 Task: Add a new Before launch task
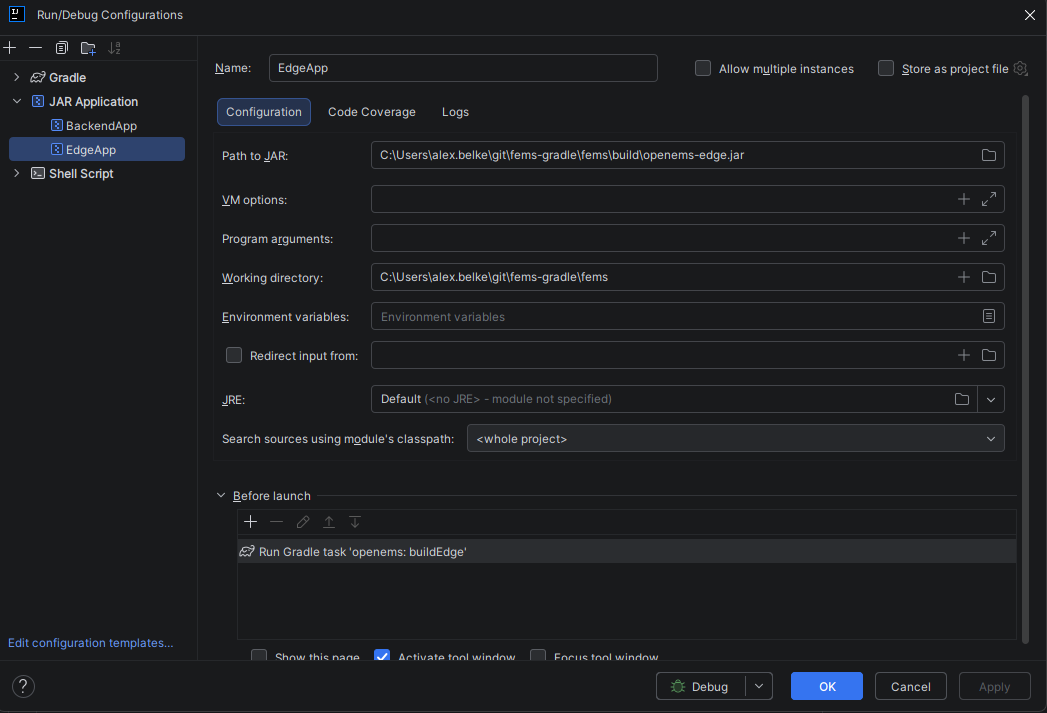pos(250,522)
